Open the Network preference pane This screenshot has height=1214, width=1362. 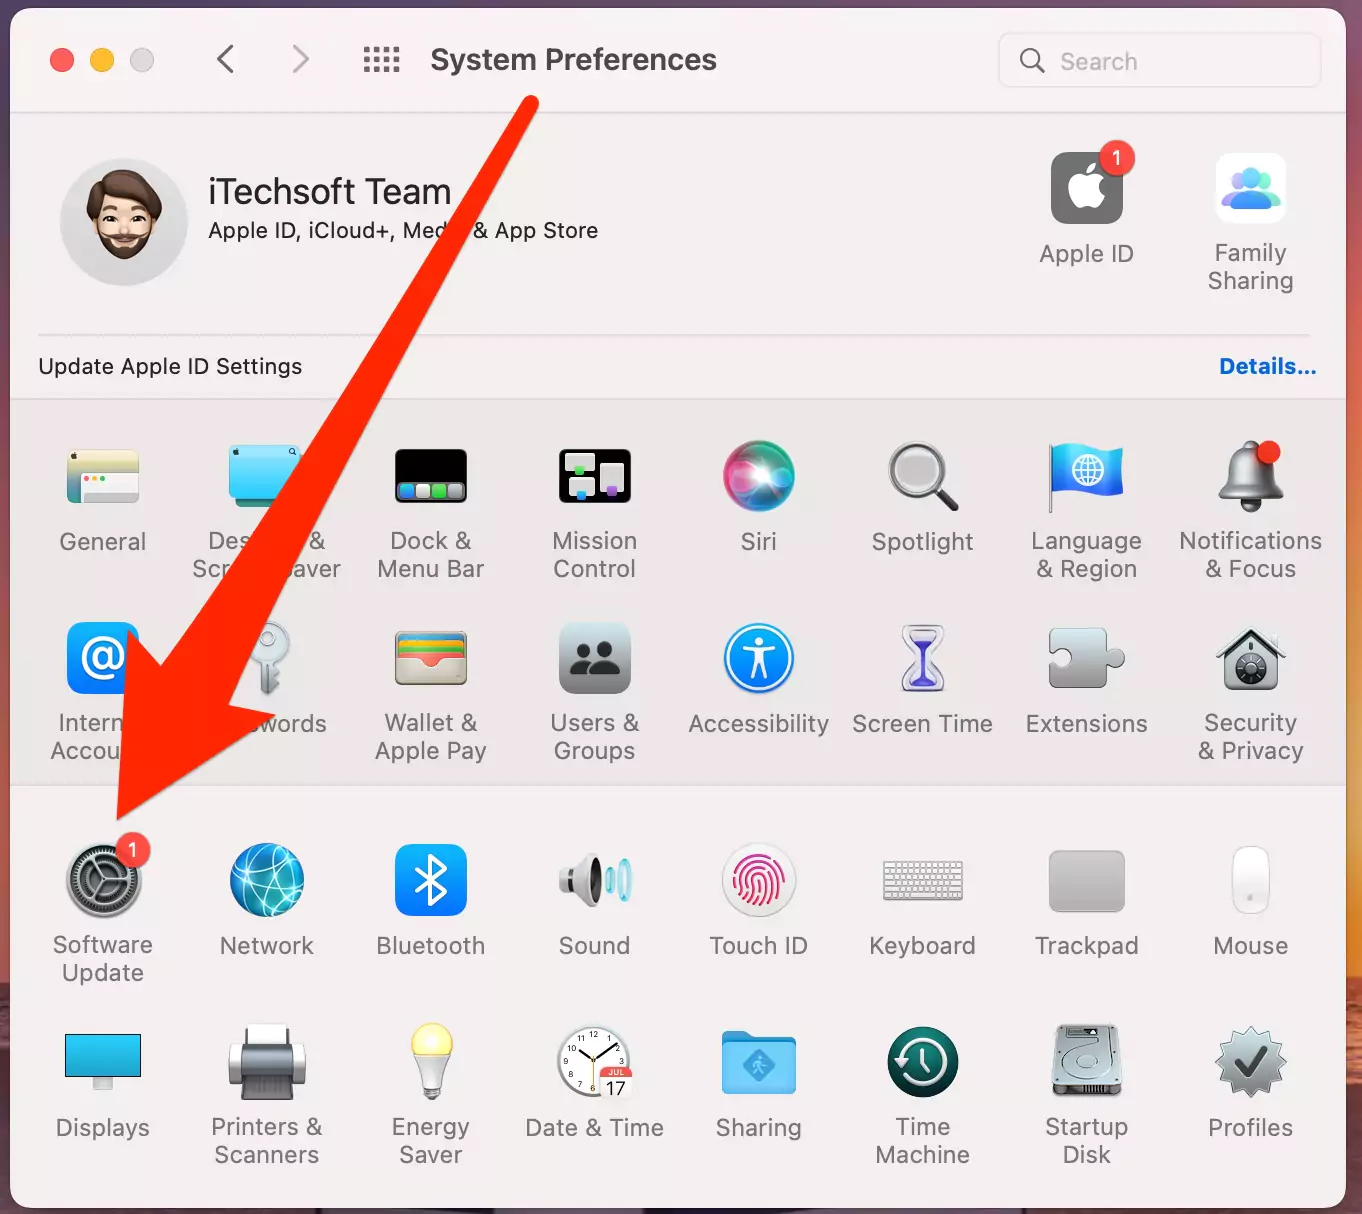click(x=266, y=881)
